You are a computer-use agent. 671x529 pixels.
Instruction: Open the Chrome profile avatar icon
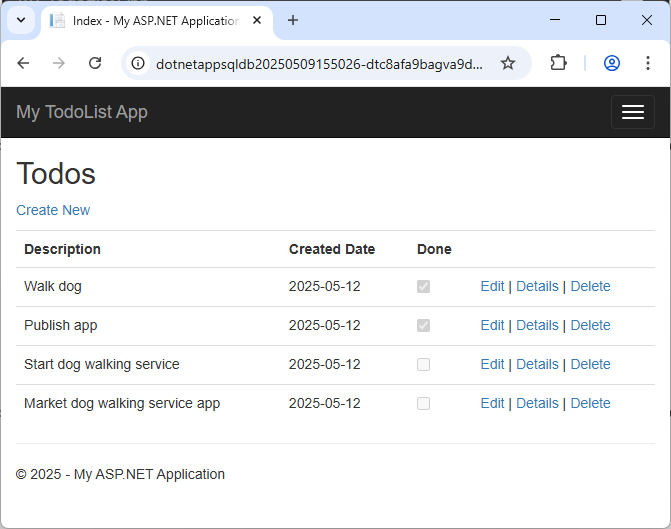click(x=612, y=63)
